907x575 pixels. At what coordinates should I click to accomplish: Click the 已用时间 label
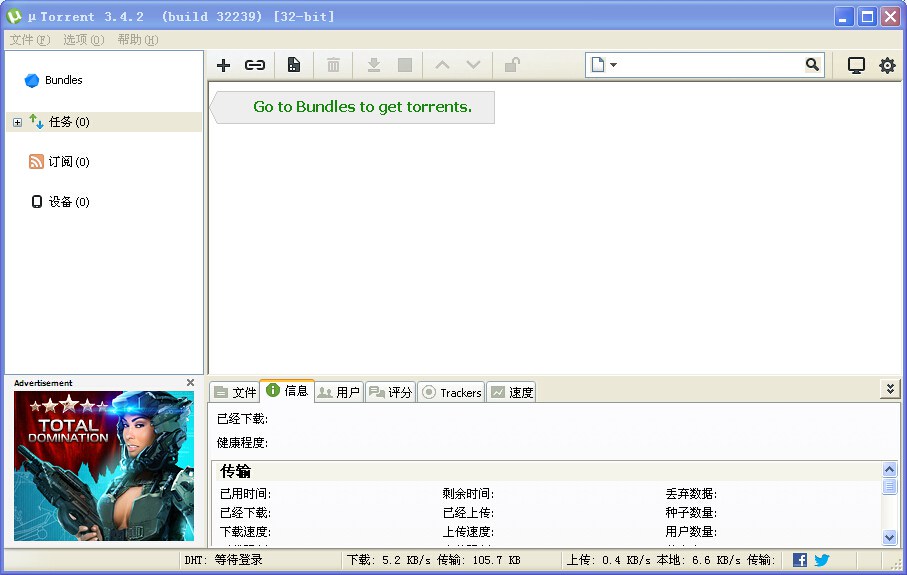click(x=245, y=493)
